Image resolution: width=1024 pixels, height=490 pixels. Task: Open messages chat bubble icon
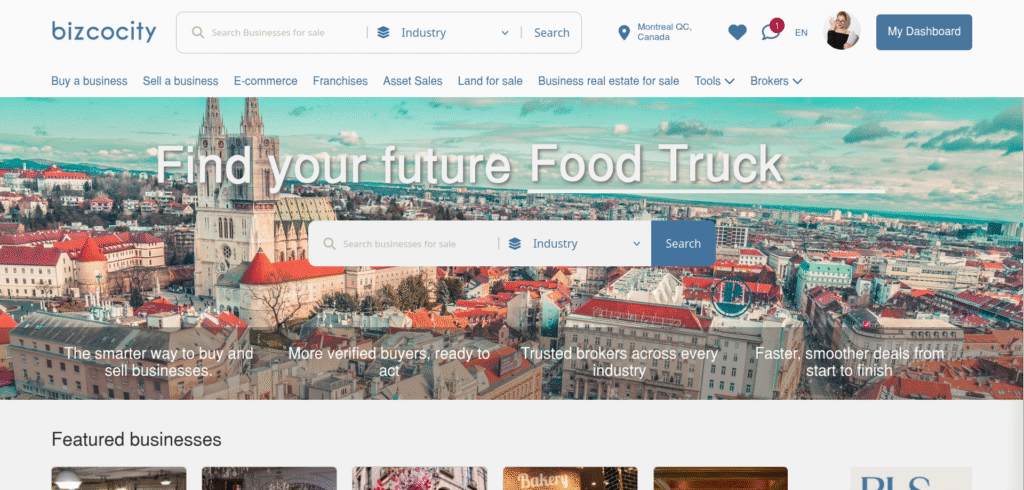pos(771,32)
